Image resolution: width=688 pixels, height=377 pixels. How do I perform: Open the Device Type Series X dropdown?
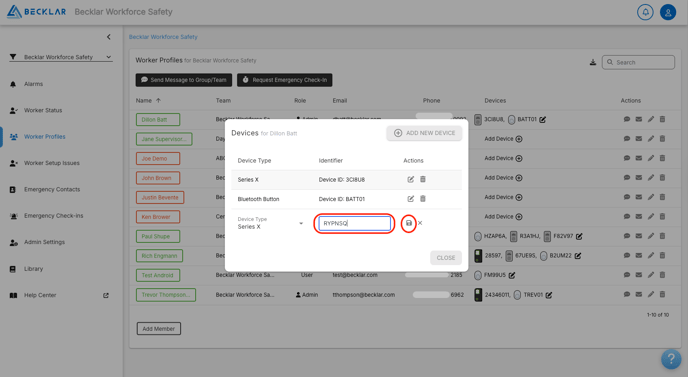[270, 223]
